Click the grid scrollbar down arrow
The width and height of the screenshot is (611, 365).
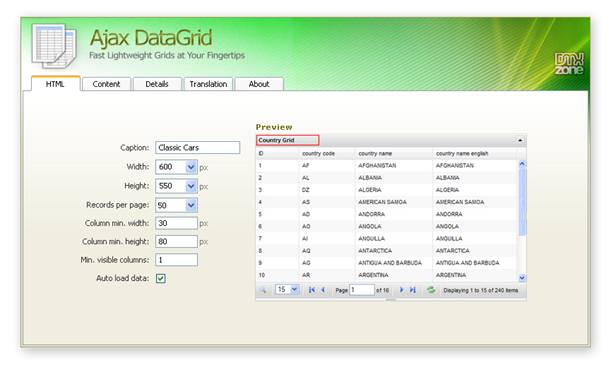(522, 278)
